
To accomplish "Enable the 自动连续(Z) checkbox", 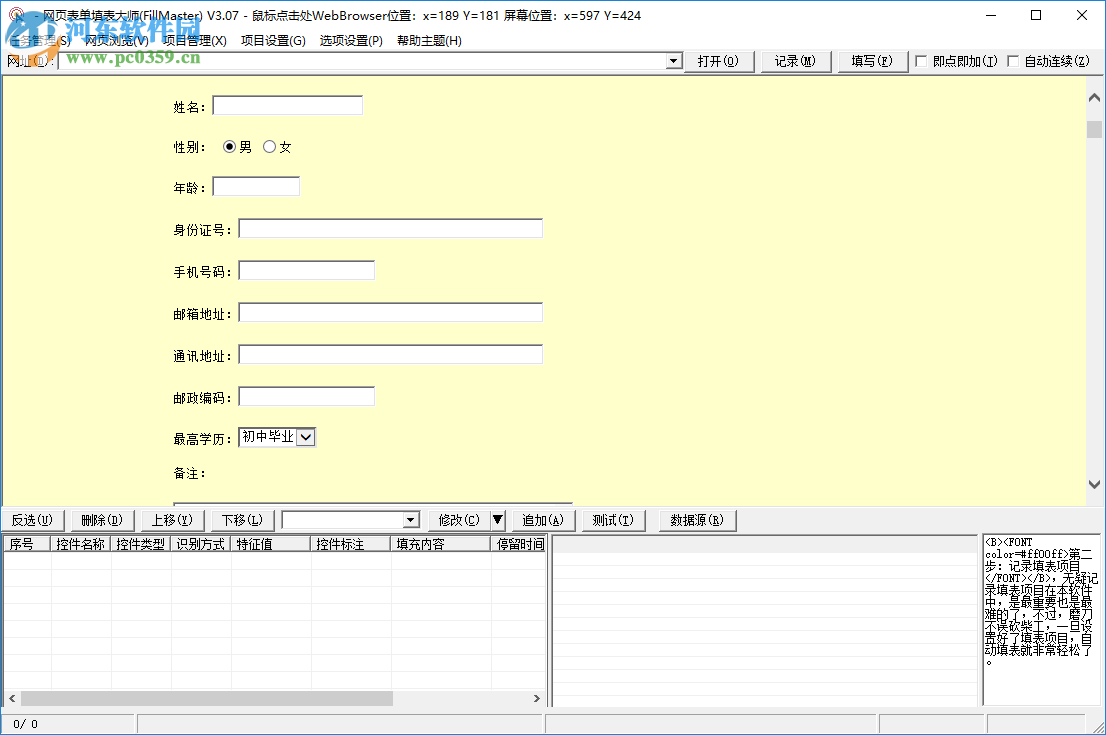I will click(1013, 61).
